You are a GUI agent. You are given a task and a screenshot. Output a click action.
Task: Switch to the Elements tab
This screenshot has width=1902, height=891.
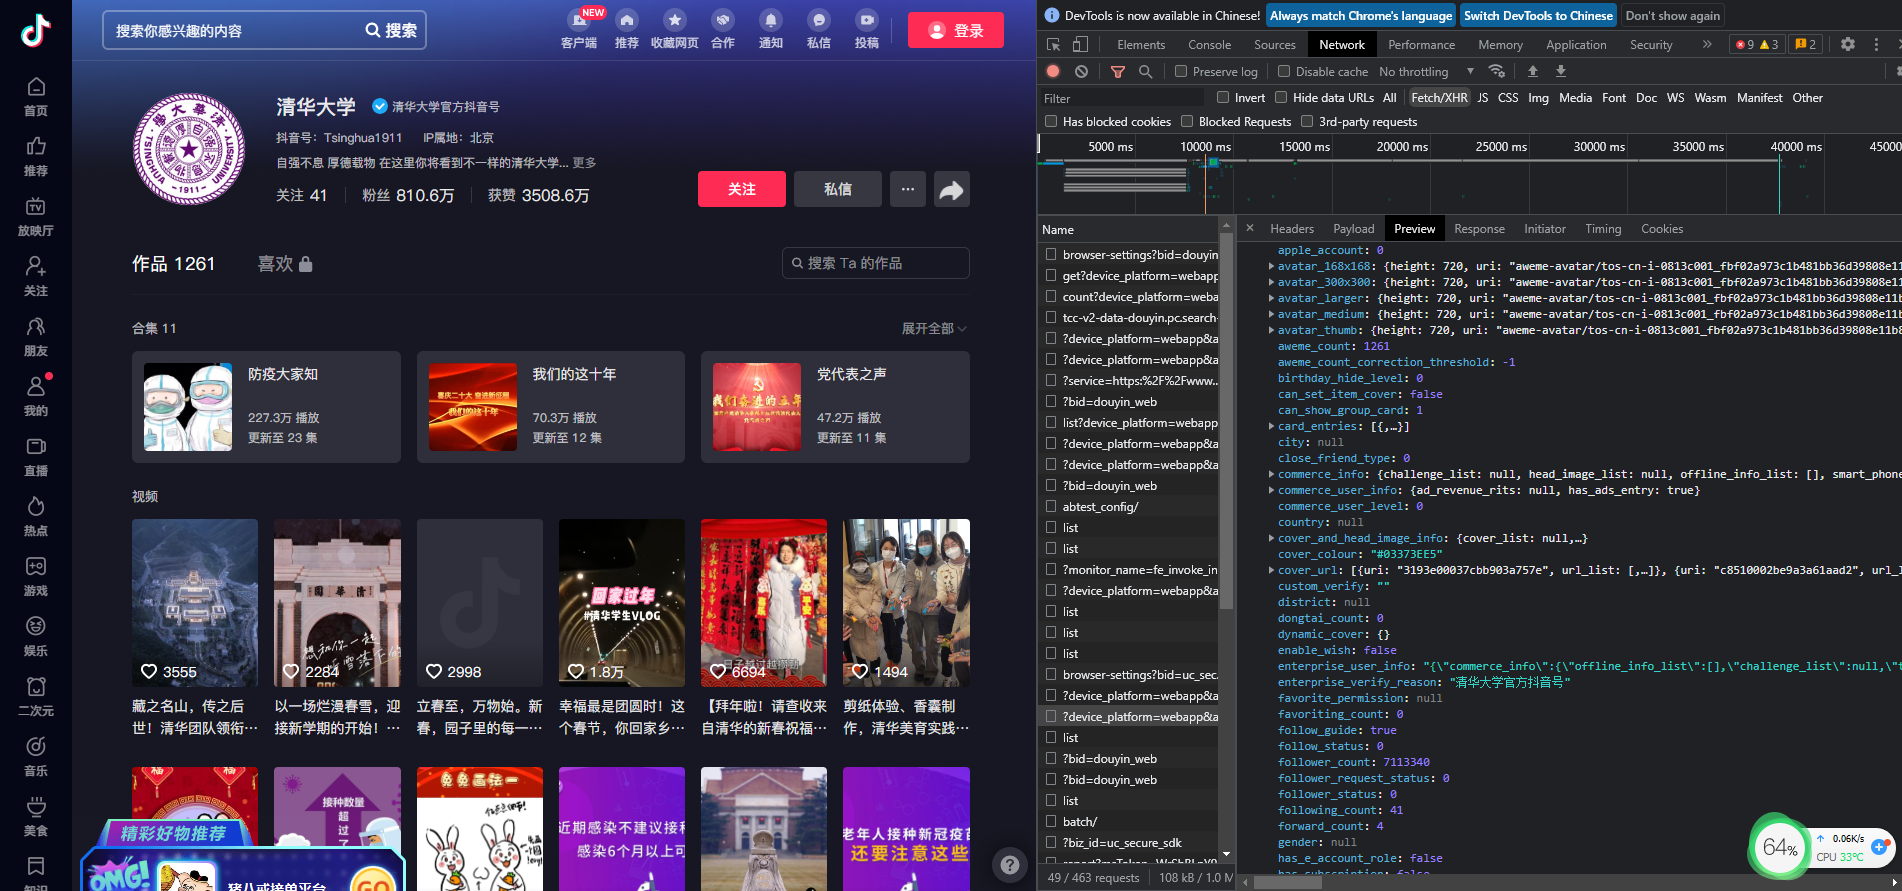point(1141,44)
